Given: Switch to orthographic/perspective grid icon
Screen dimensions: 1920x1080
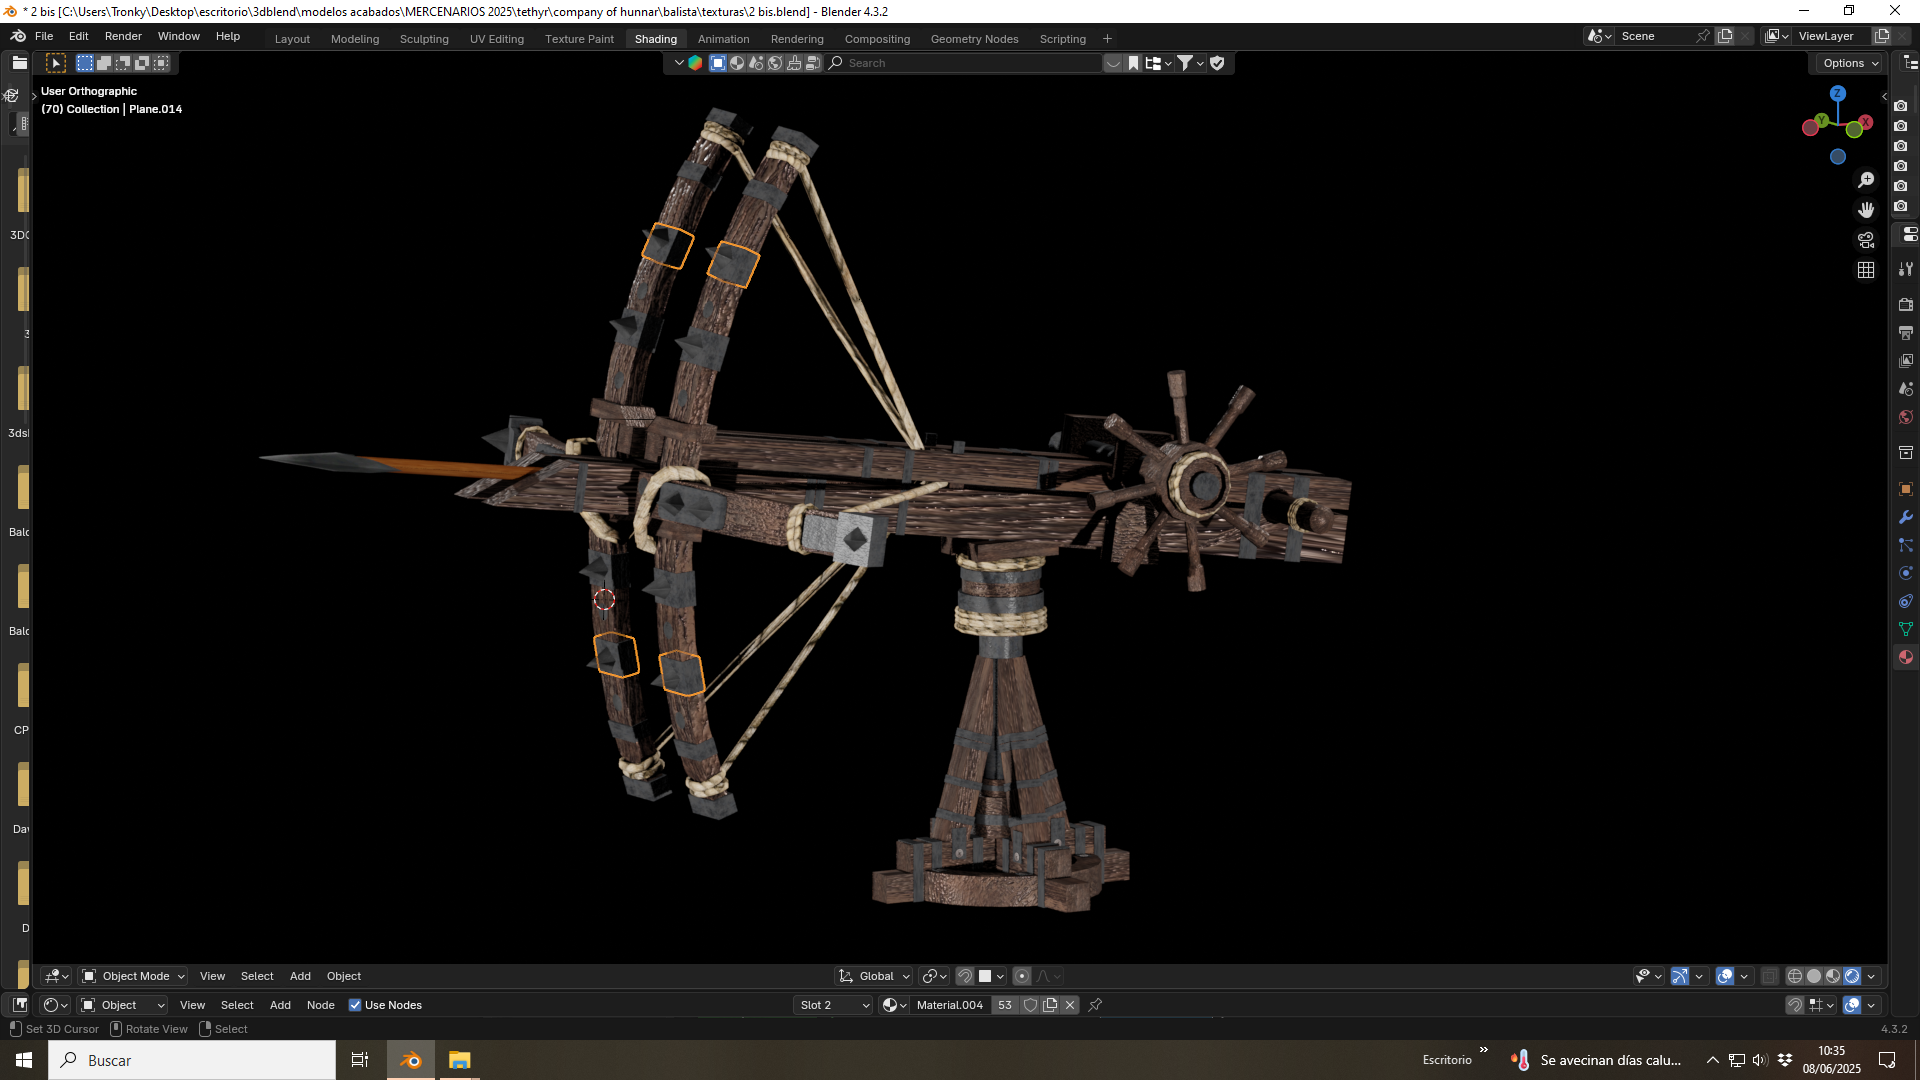Looking at the screenshot, I should click(x=1866, y=270).
